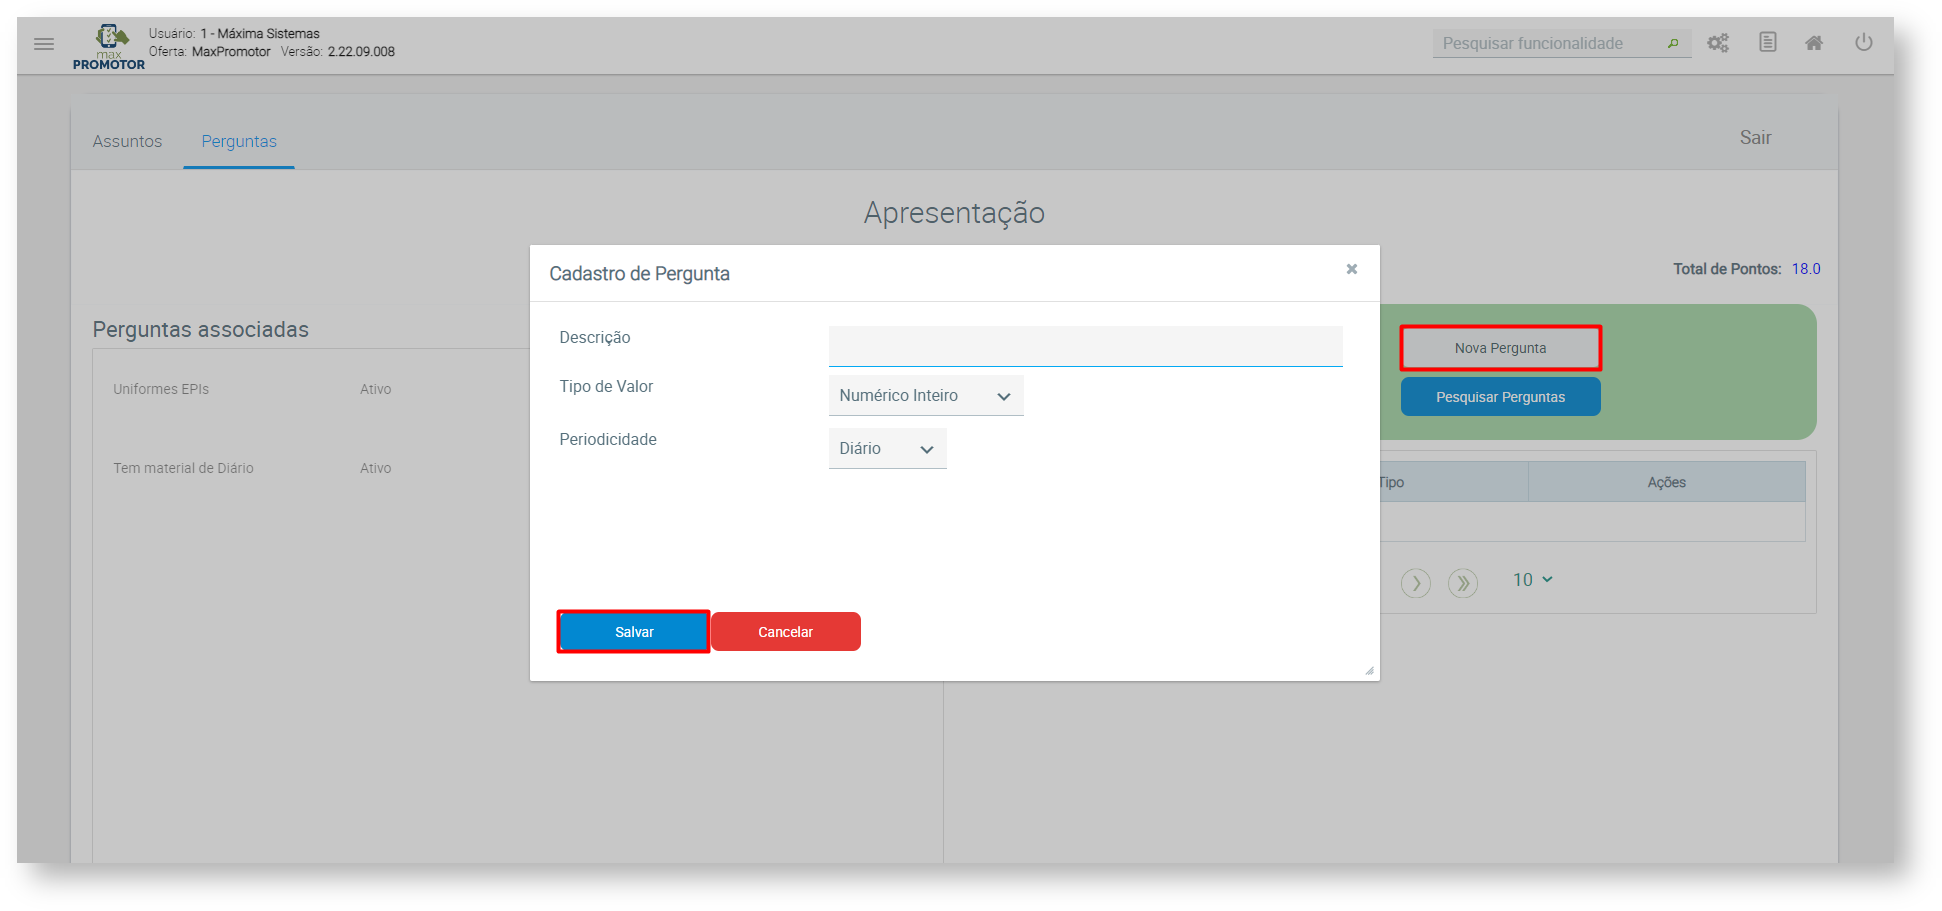Click the Oferta value MaxPromotor
The width and height of the screenshot is (1942, 911).
click(x=231, y=52)
